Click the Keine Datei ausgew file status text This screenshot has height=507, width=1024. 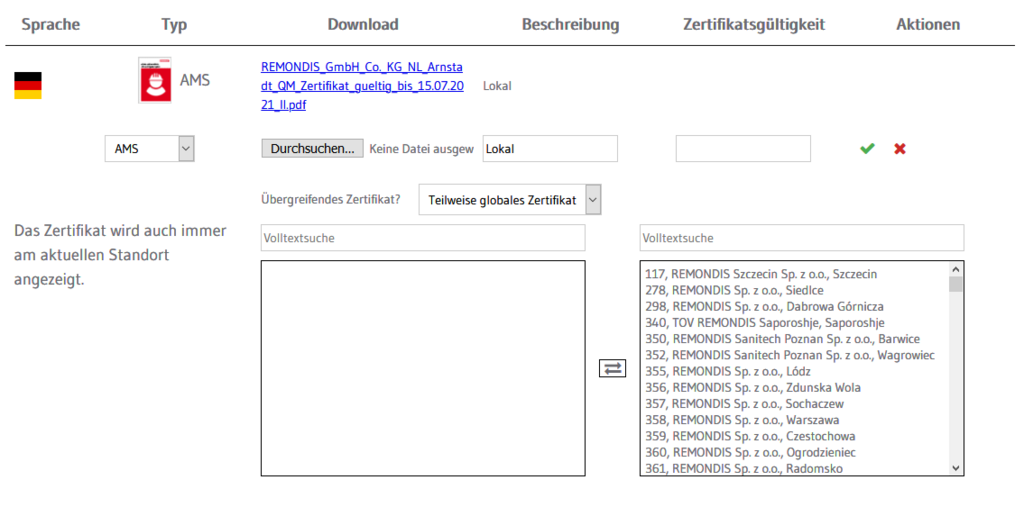tap(421, 149)
